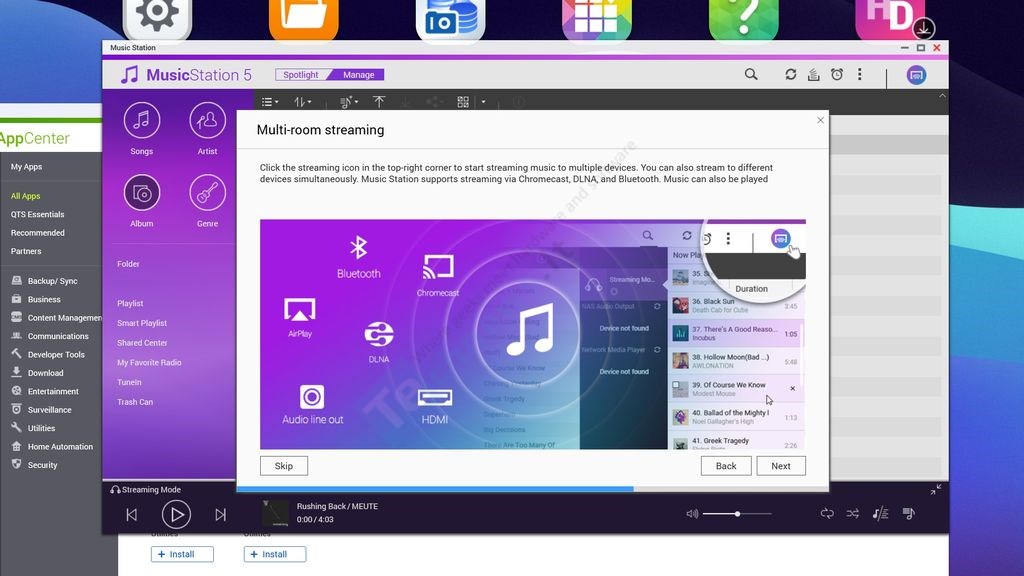
Task: Toggle shuffle mode in the player
Action: (853, 514)
